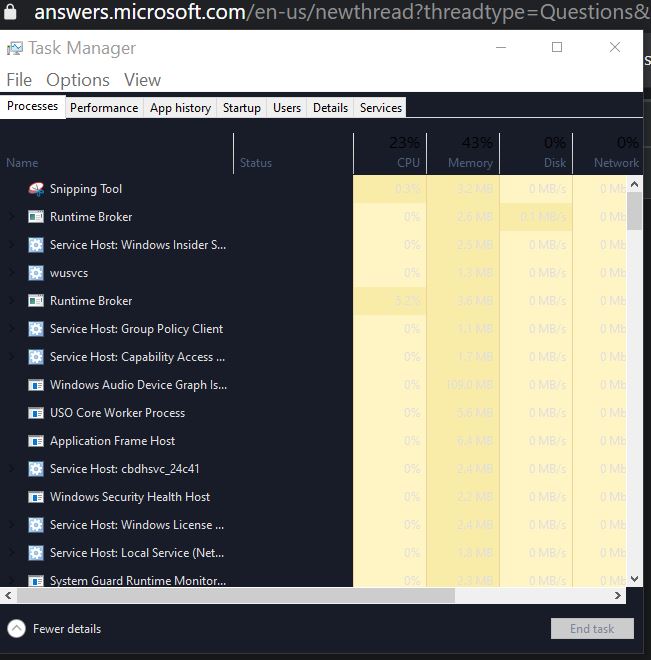
Task: Click the 109.0 MB memory value
Action: 469,385
